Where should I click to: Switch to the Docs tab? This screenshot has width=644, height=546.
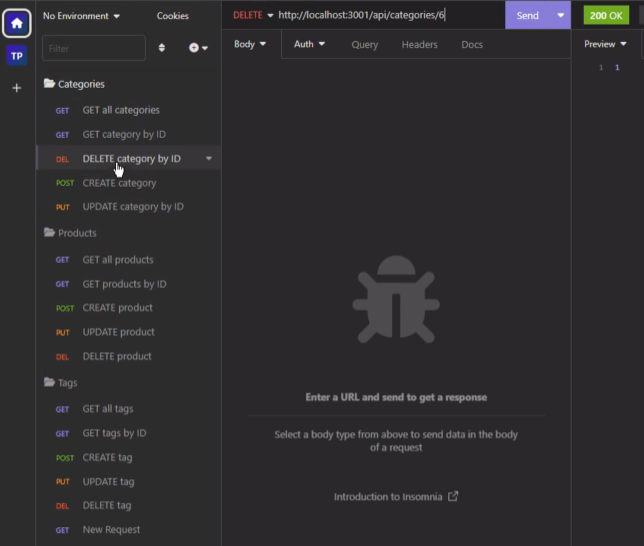click(x=472, y=44)
